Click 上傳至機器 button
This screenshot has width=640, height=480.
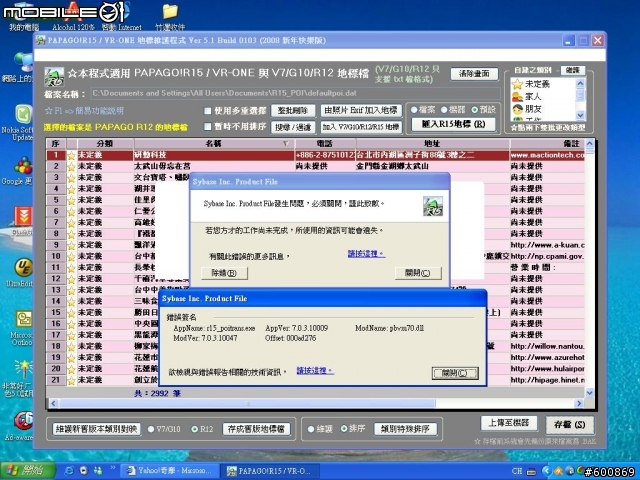pyautogui.click(x=509, y=423)
